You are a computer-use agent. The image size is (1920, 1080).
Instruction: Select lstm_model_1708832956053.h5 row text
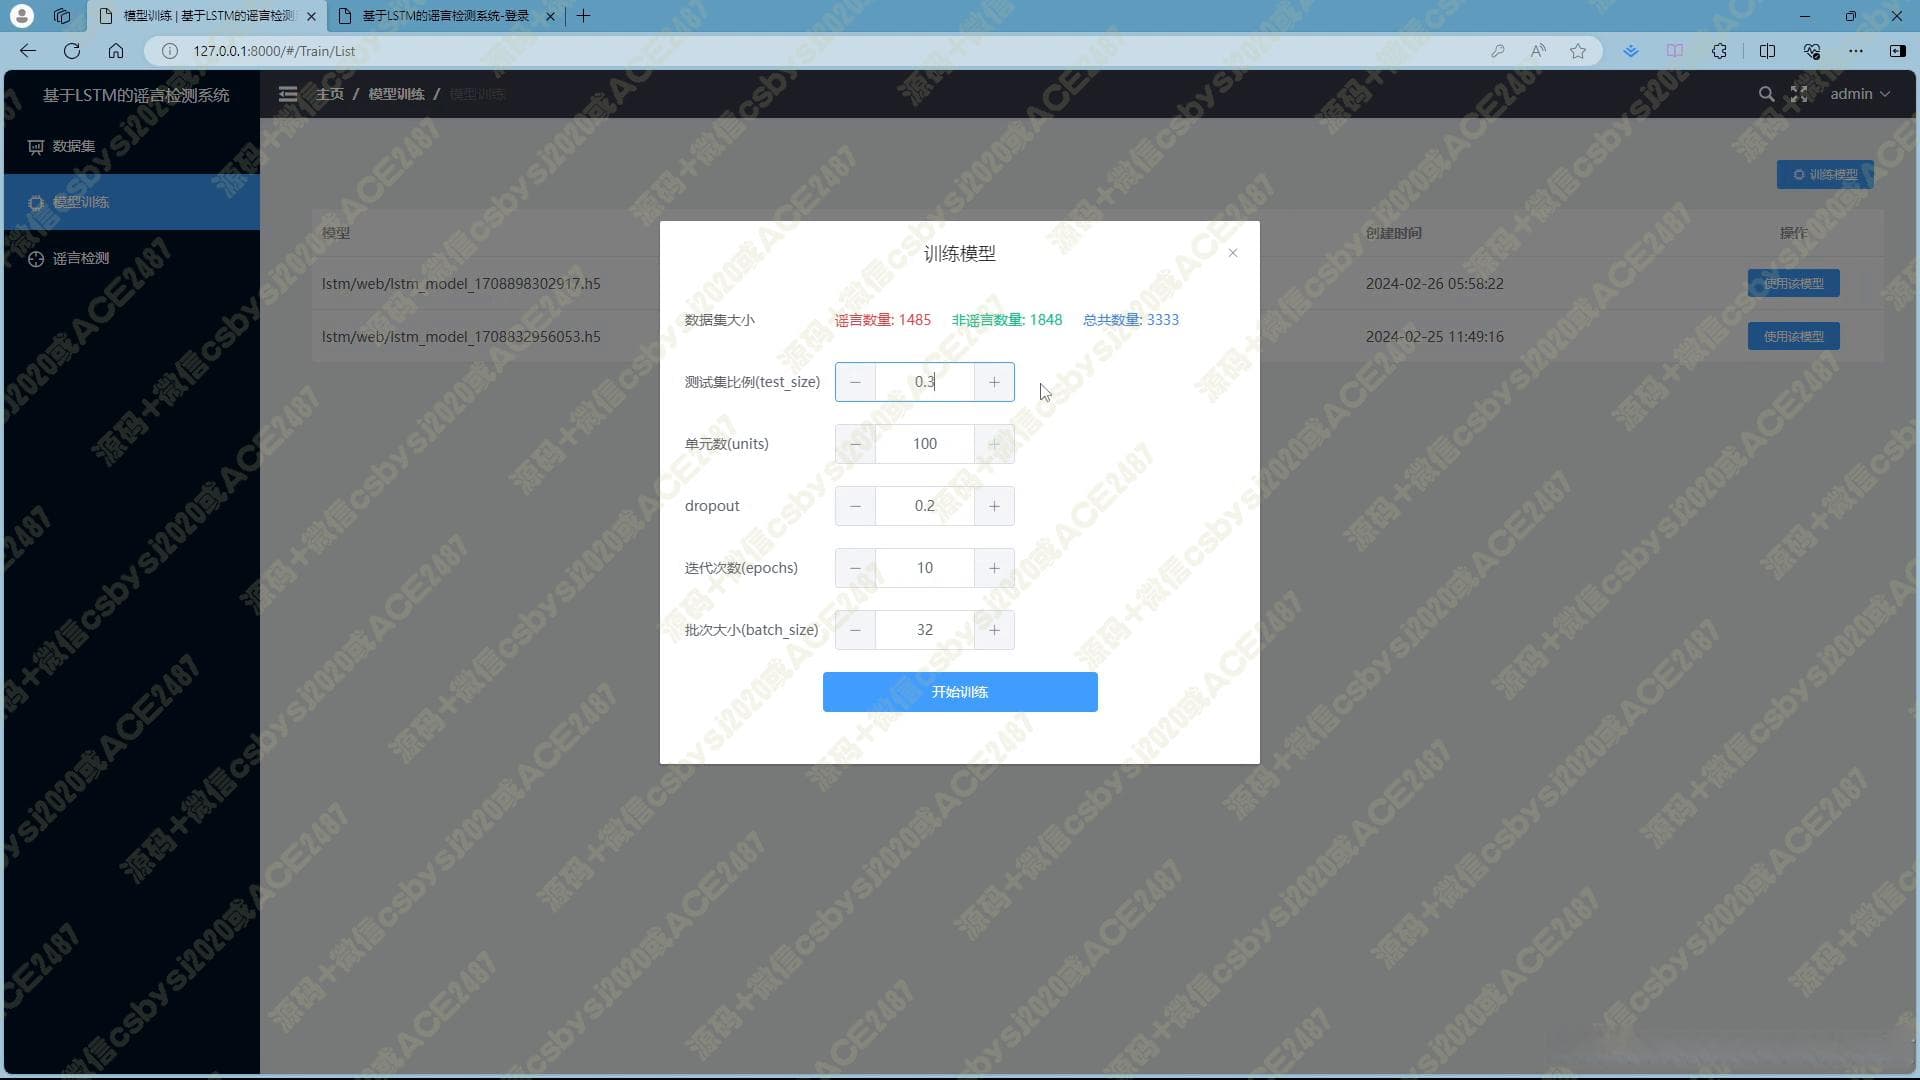click(x=461, y=336)
